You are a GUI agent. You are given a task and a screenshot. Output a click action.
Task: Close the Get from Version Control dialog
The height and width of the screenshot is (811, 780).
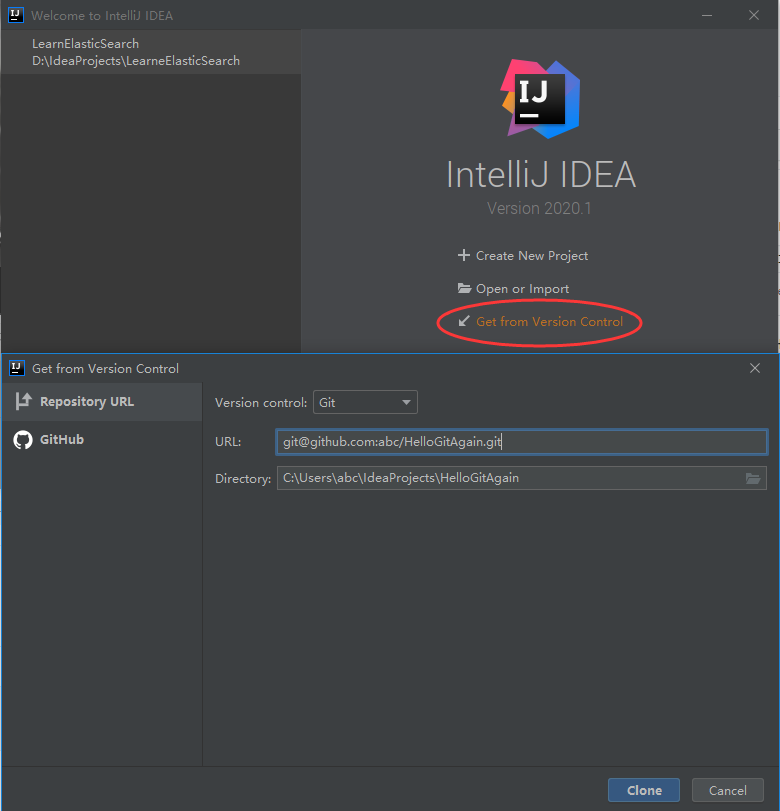(x=755, y=368)
